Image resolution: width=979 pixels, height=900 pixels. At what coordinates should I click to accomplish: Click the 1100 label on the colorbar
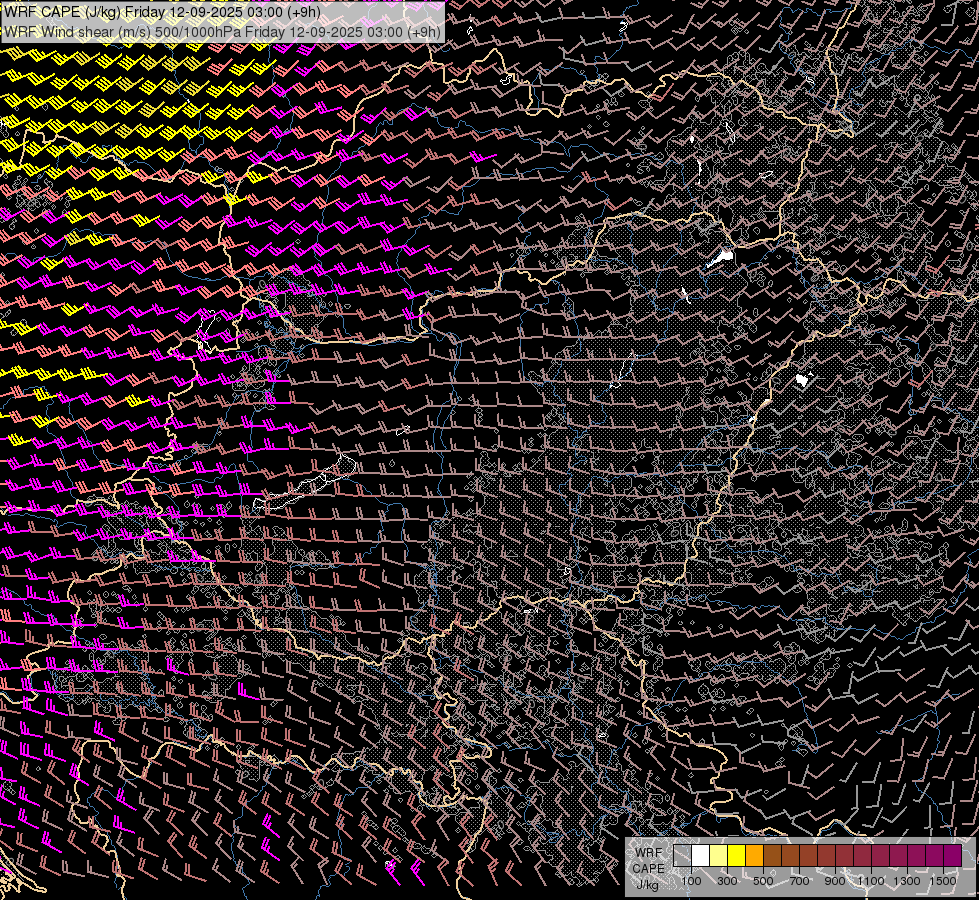click(871, 881)
